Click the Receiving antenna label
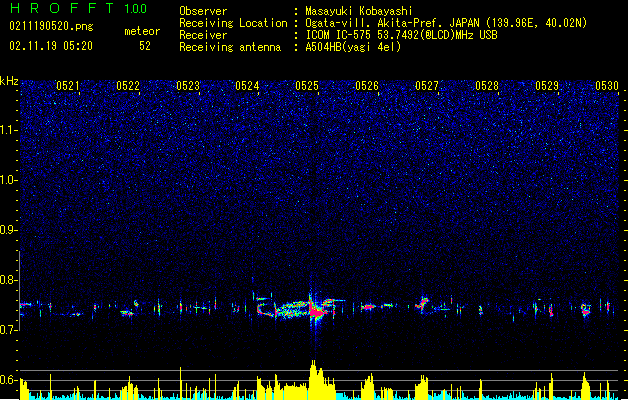 click(x=230, y=47)
